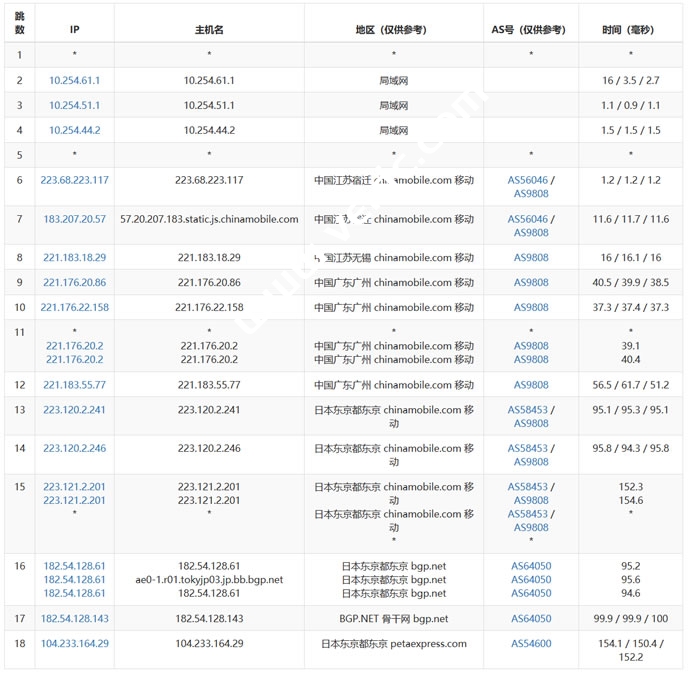Click the 104.233.164.29 IP link in hop 18
This screenshot has width=689, height=675.
pos(74,644)
